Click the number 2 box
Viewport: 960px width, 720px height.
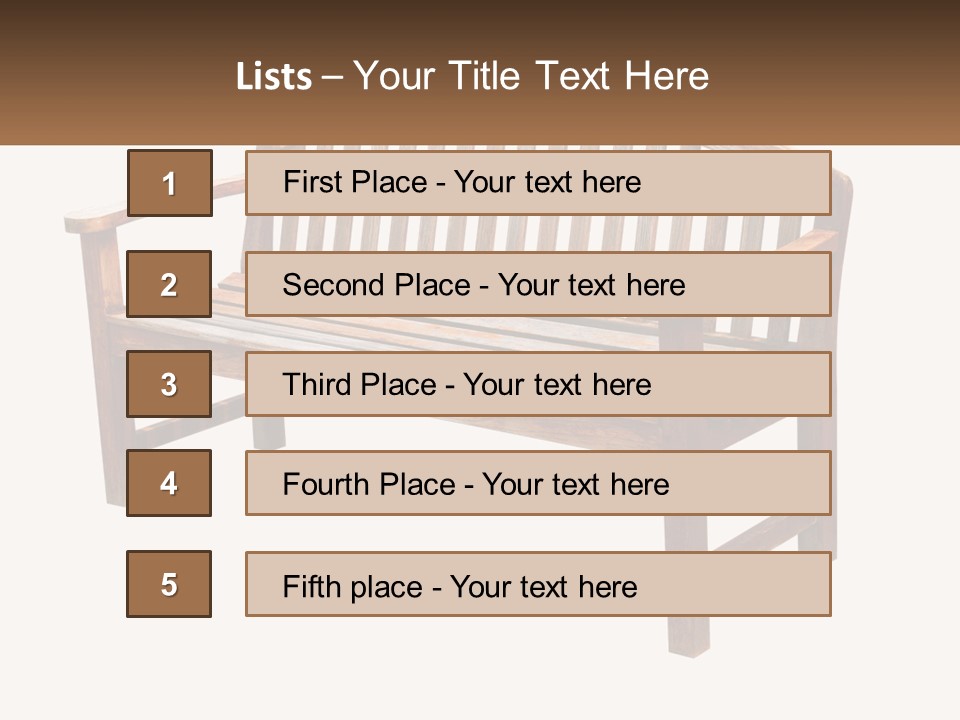pos(169,284)
